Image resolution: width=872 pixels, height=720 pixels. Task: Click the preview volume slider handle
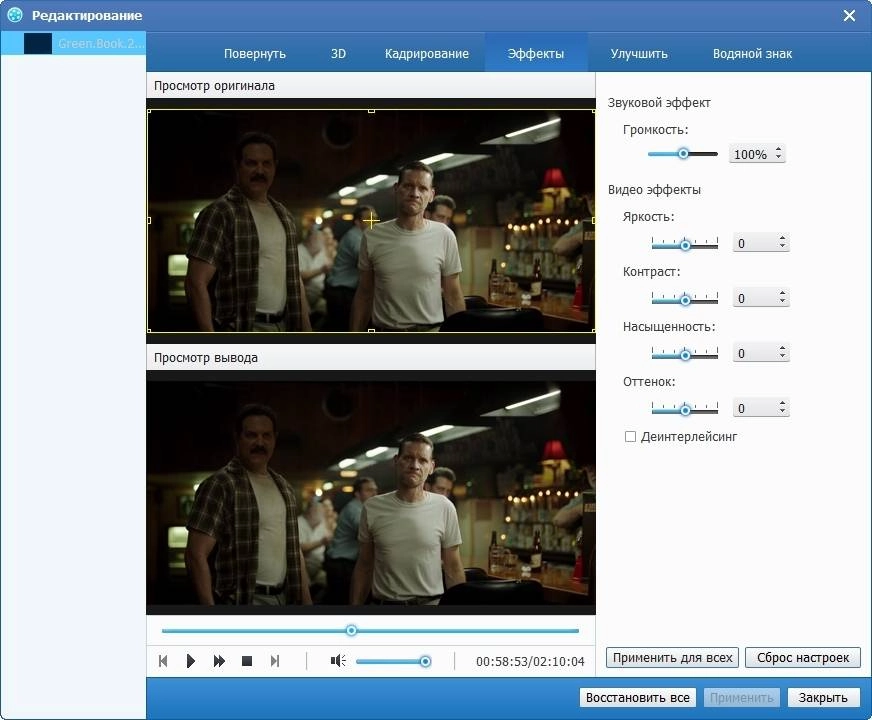point(425,661)
